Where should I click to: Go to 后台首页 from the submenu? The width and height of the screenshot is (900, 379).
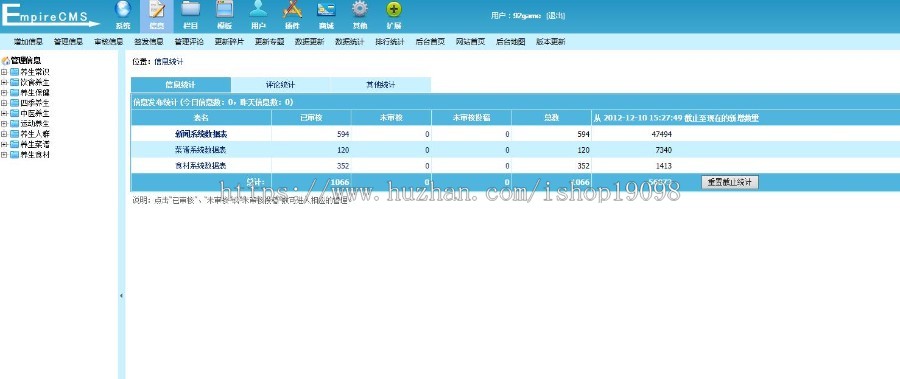click(430, 42)
